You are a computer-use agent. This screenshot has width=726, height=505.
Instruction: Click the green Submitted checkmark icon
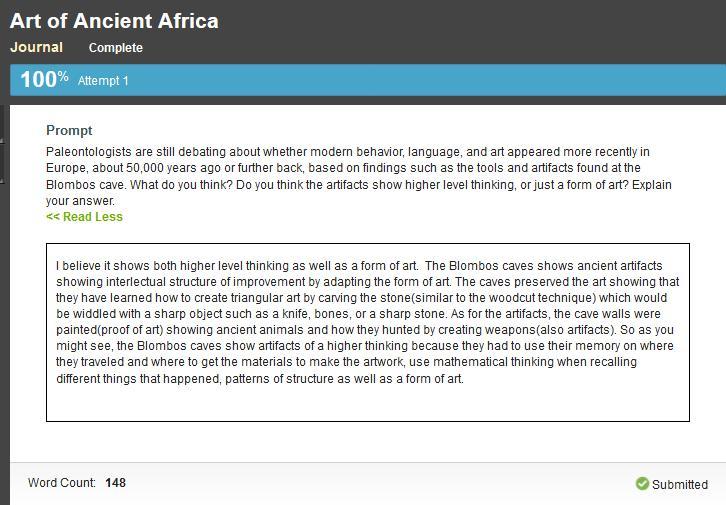[642, 484]
